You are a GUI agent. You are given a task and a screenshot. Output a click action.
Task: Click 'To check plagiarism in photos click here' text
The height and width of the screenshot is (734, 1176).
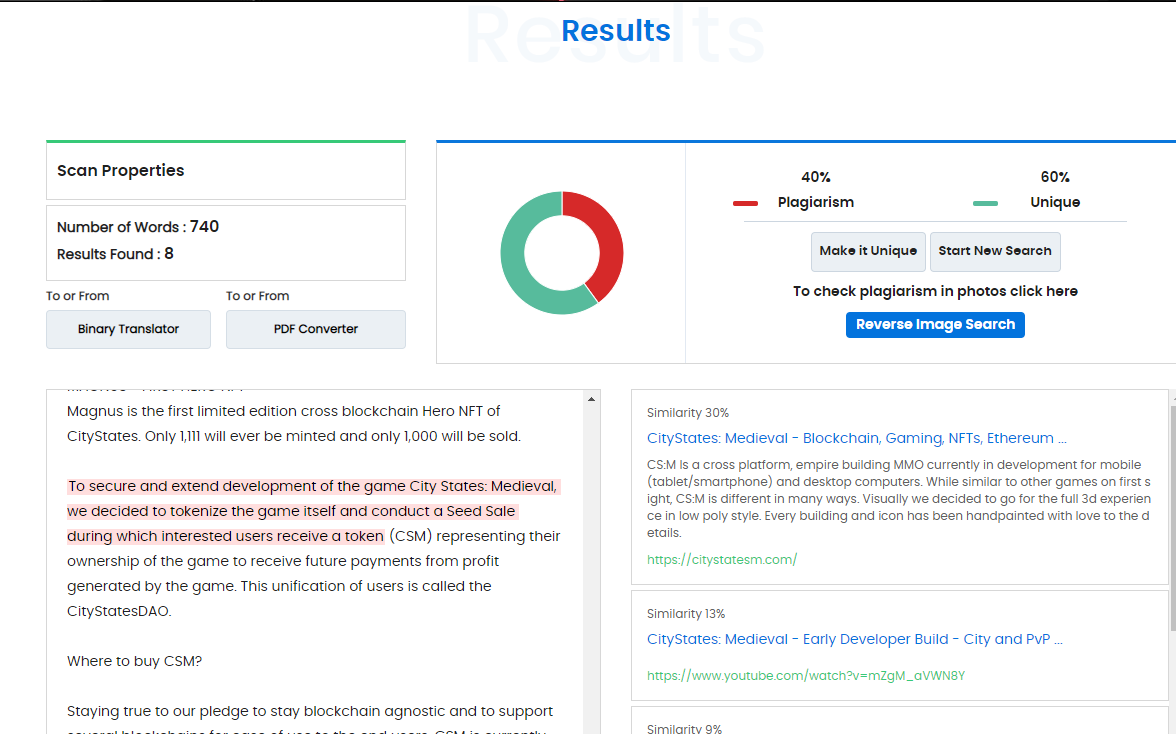(x=935, y=292)
